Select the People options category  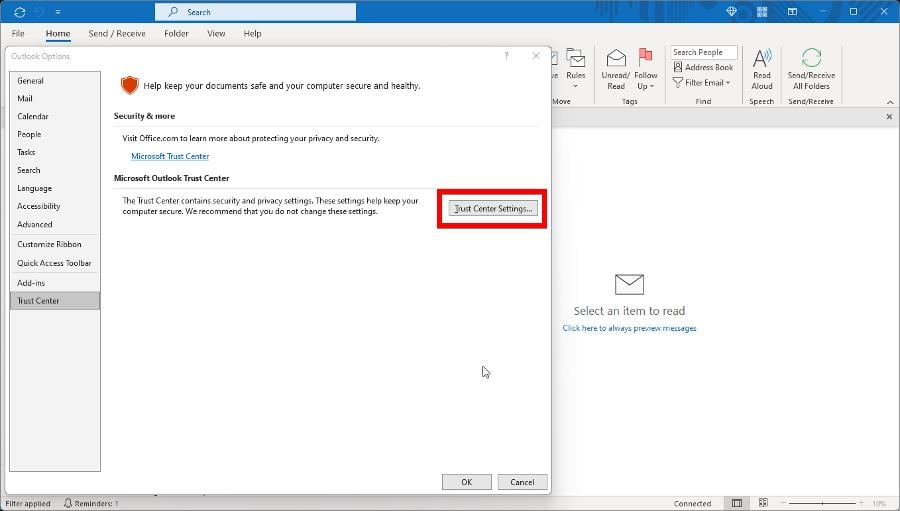click(55, 134)
